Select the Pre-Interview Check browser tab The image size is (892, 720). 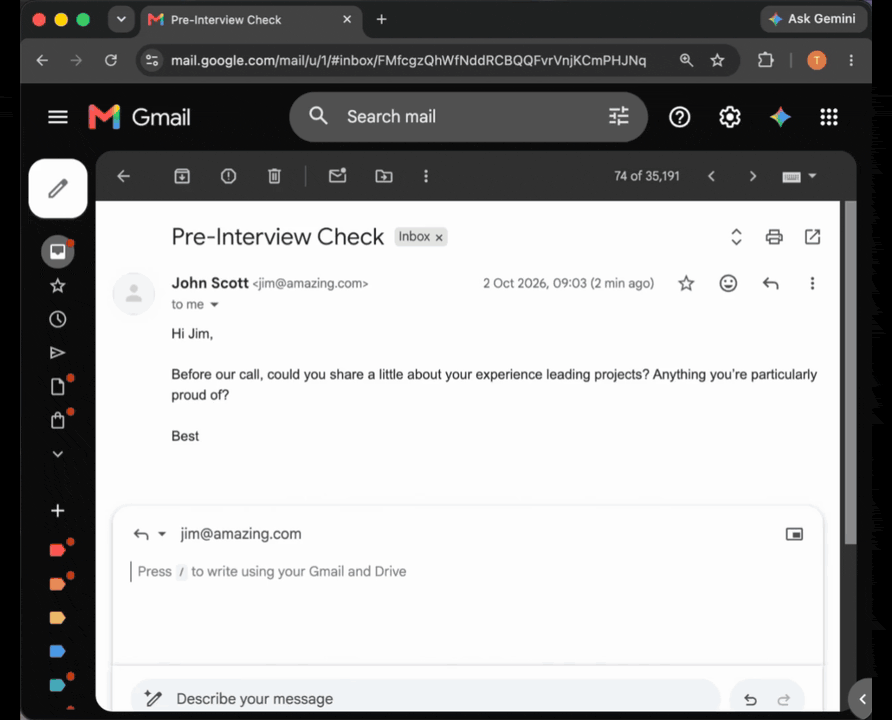[250, 20]
